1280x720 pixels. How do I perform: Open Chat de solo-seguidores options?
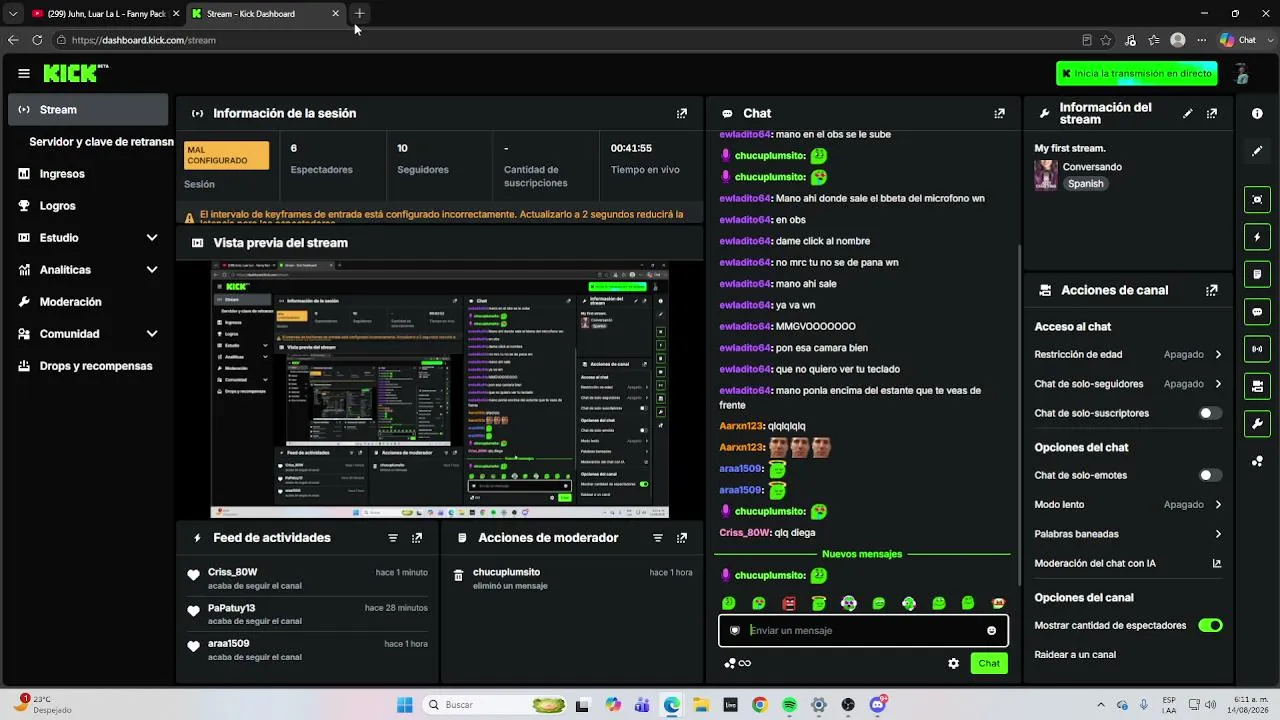point(1128,384)
